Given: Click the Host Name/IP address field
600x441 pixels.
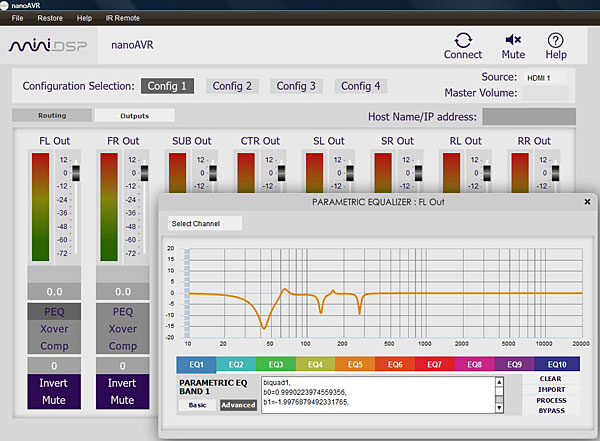Looking at the screenshot, I should click(529, 116).
